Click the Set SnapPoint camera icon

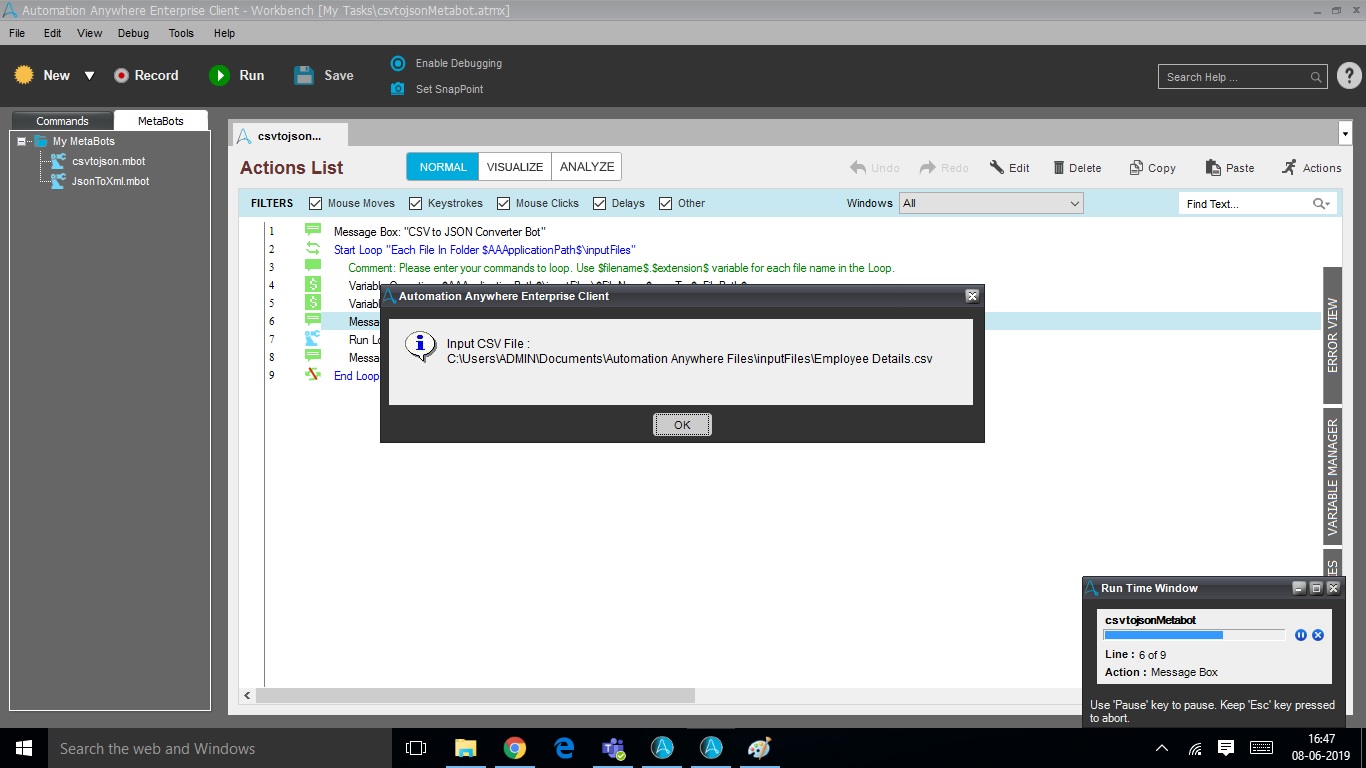[x=398, y=89]
